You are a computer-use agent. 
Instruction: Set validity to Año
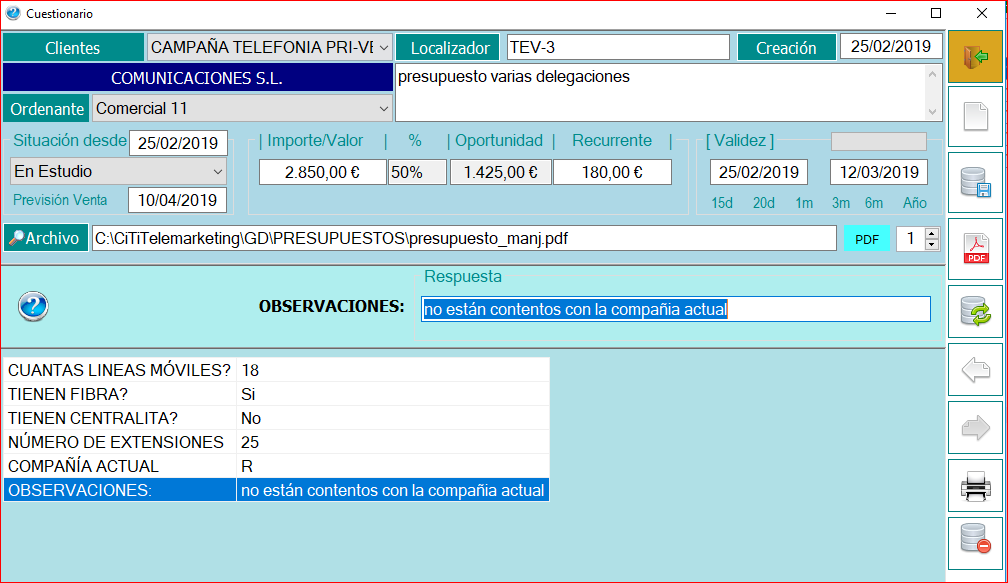[914, 203]
